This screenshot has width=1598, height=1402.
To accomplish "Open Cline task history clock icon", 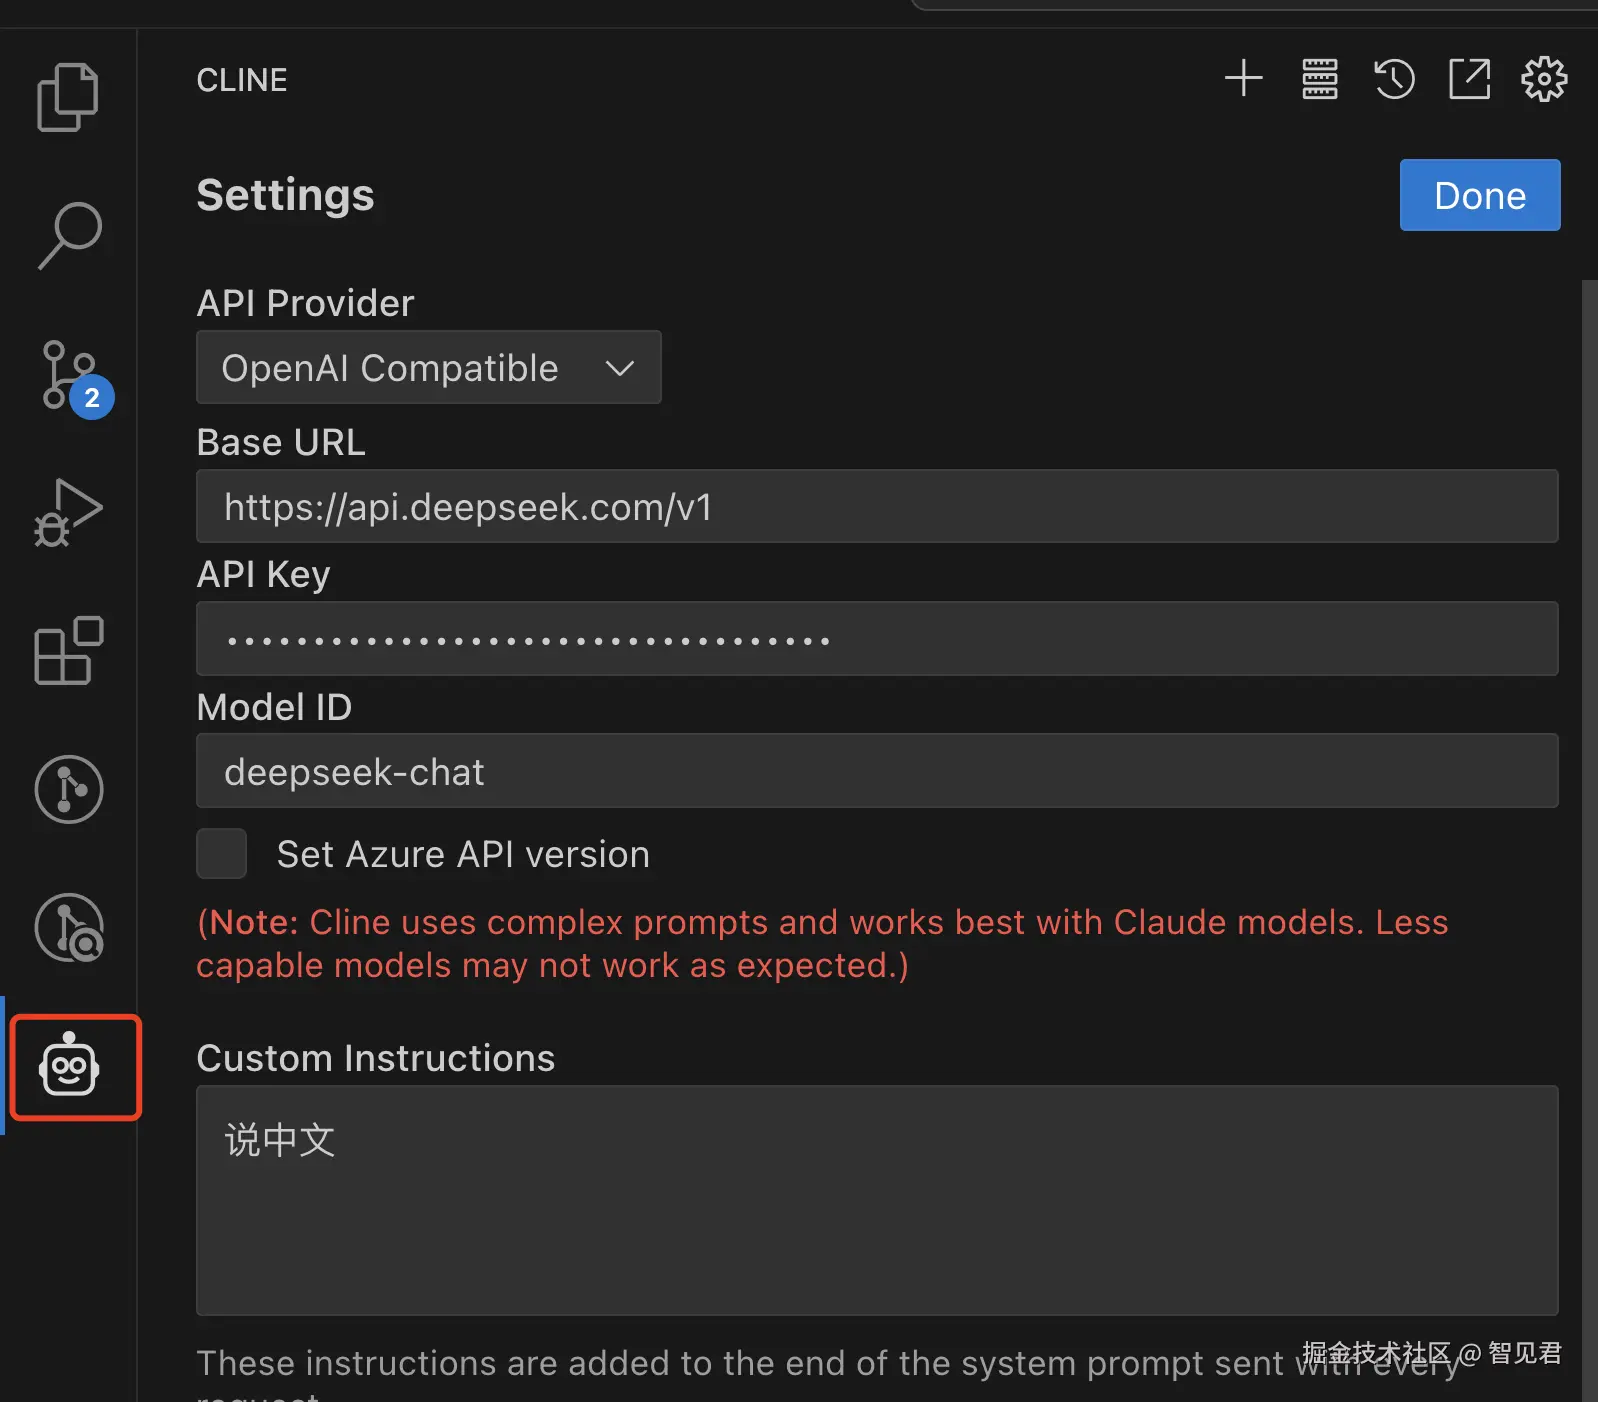I will (1394, 79).
